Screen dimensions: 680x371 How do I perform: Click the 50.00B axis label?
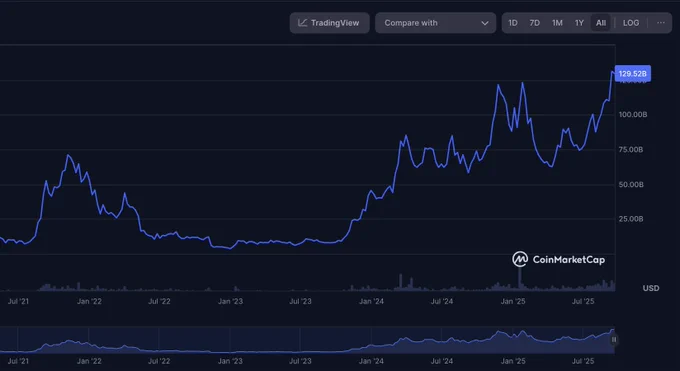coord(631,185)
